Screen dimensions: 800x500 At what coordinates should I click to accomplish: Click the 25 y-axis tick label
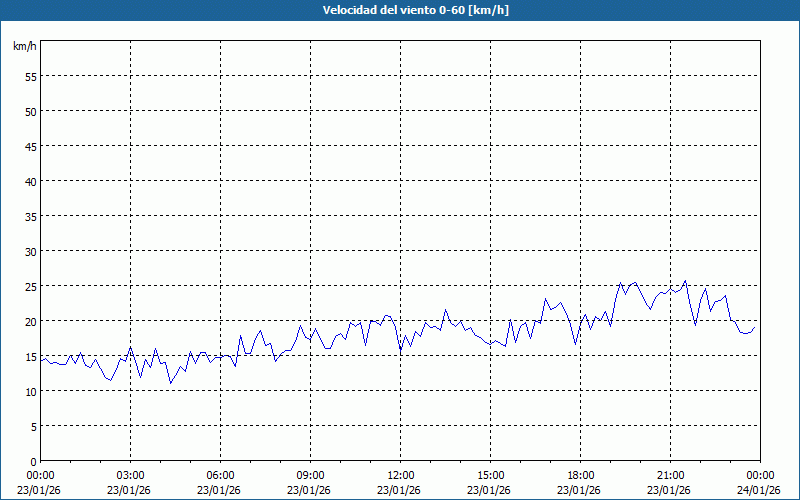tap(30, 286)
